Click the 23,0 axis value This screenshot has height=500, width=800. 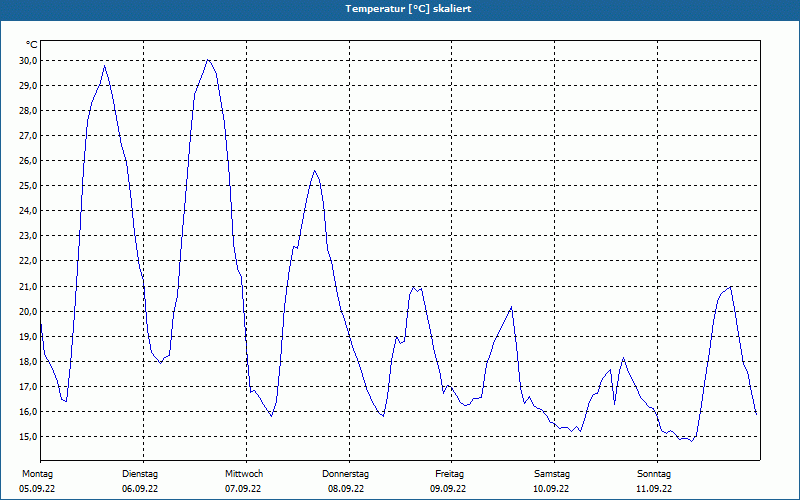(28, 236)
